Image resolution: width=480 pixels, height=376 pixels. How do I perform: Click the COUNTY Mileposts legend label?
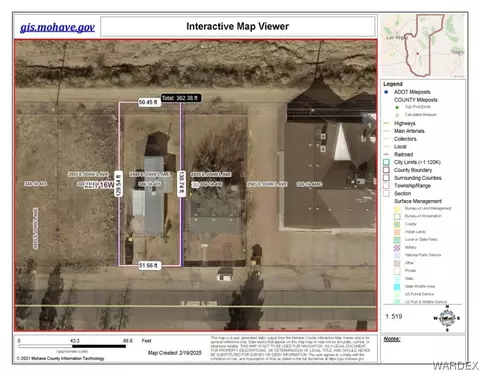[x=416, y=100]
